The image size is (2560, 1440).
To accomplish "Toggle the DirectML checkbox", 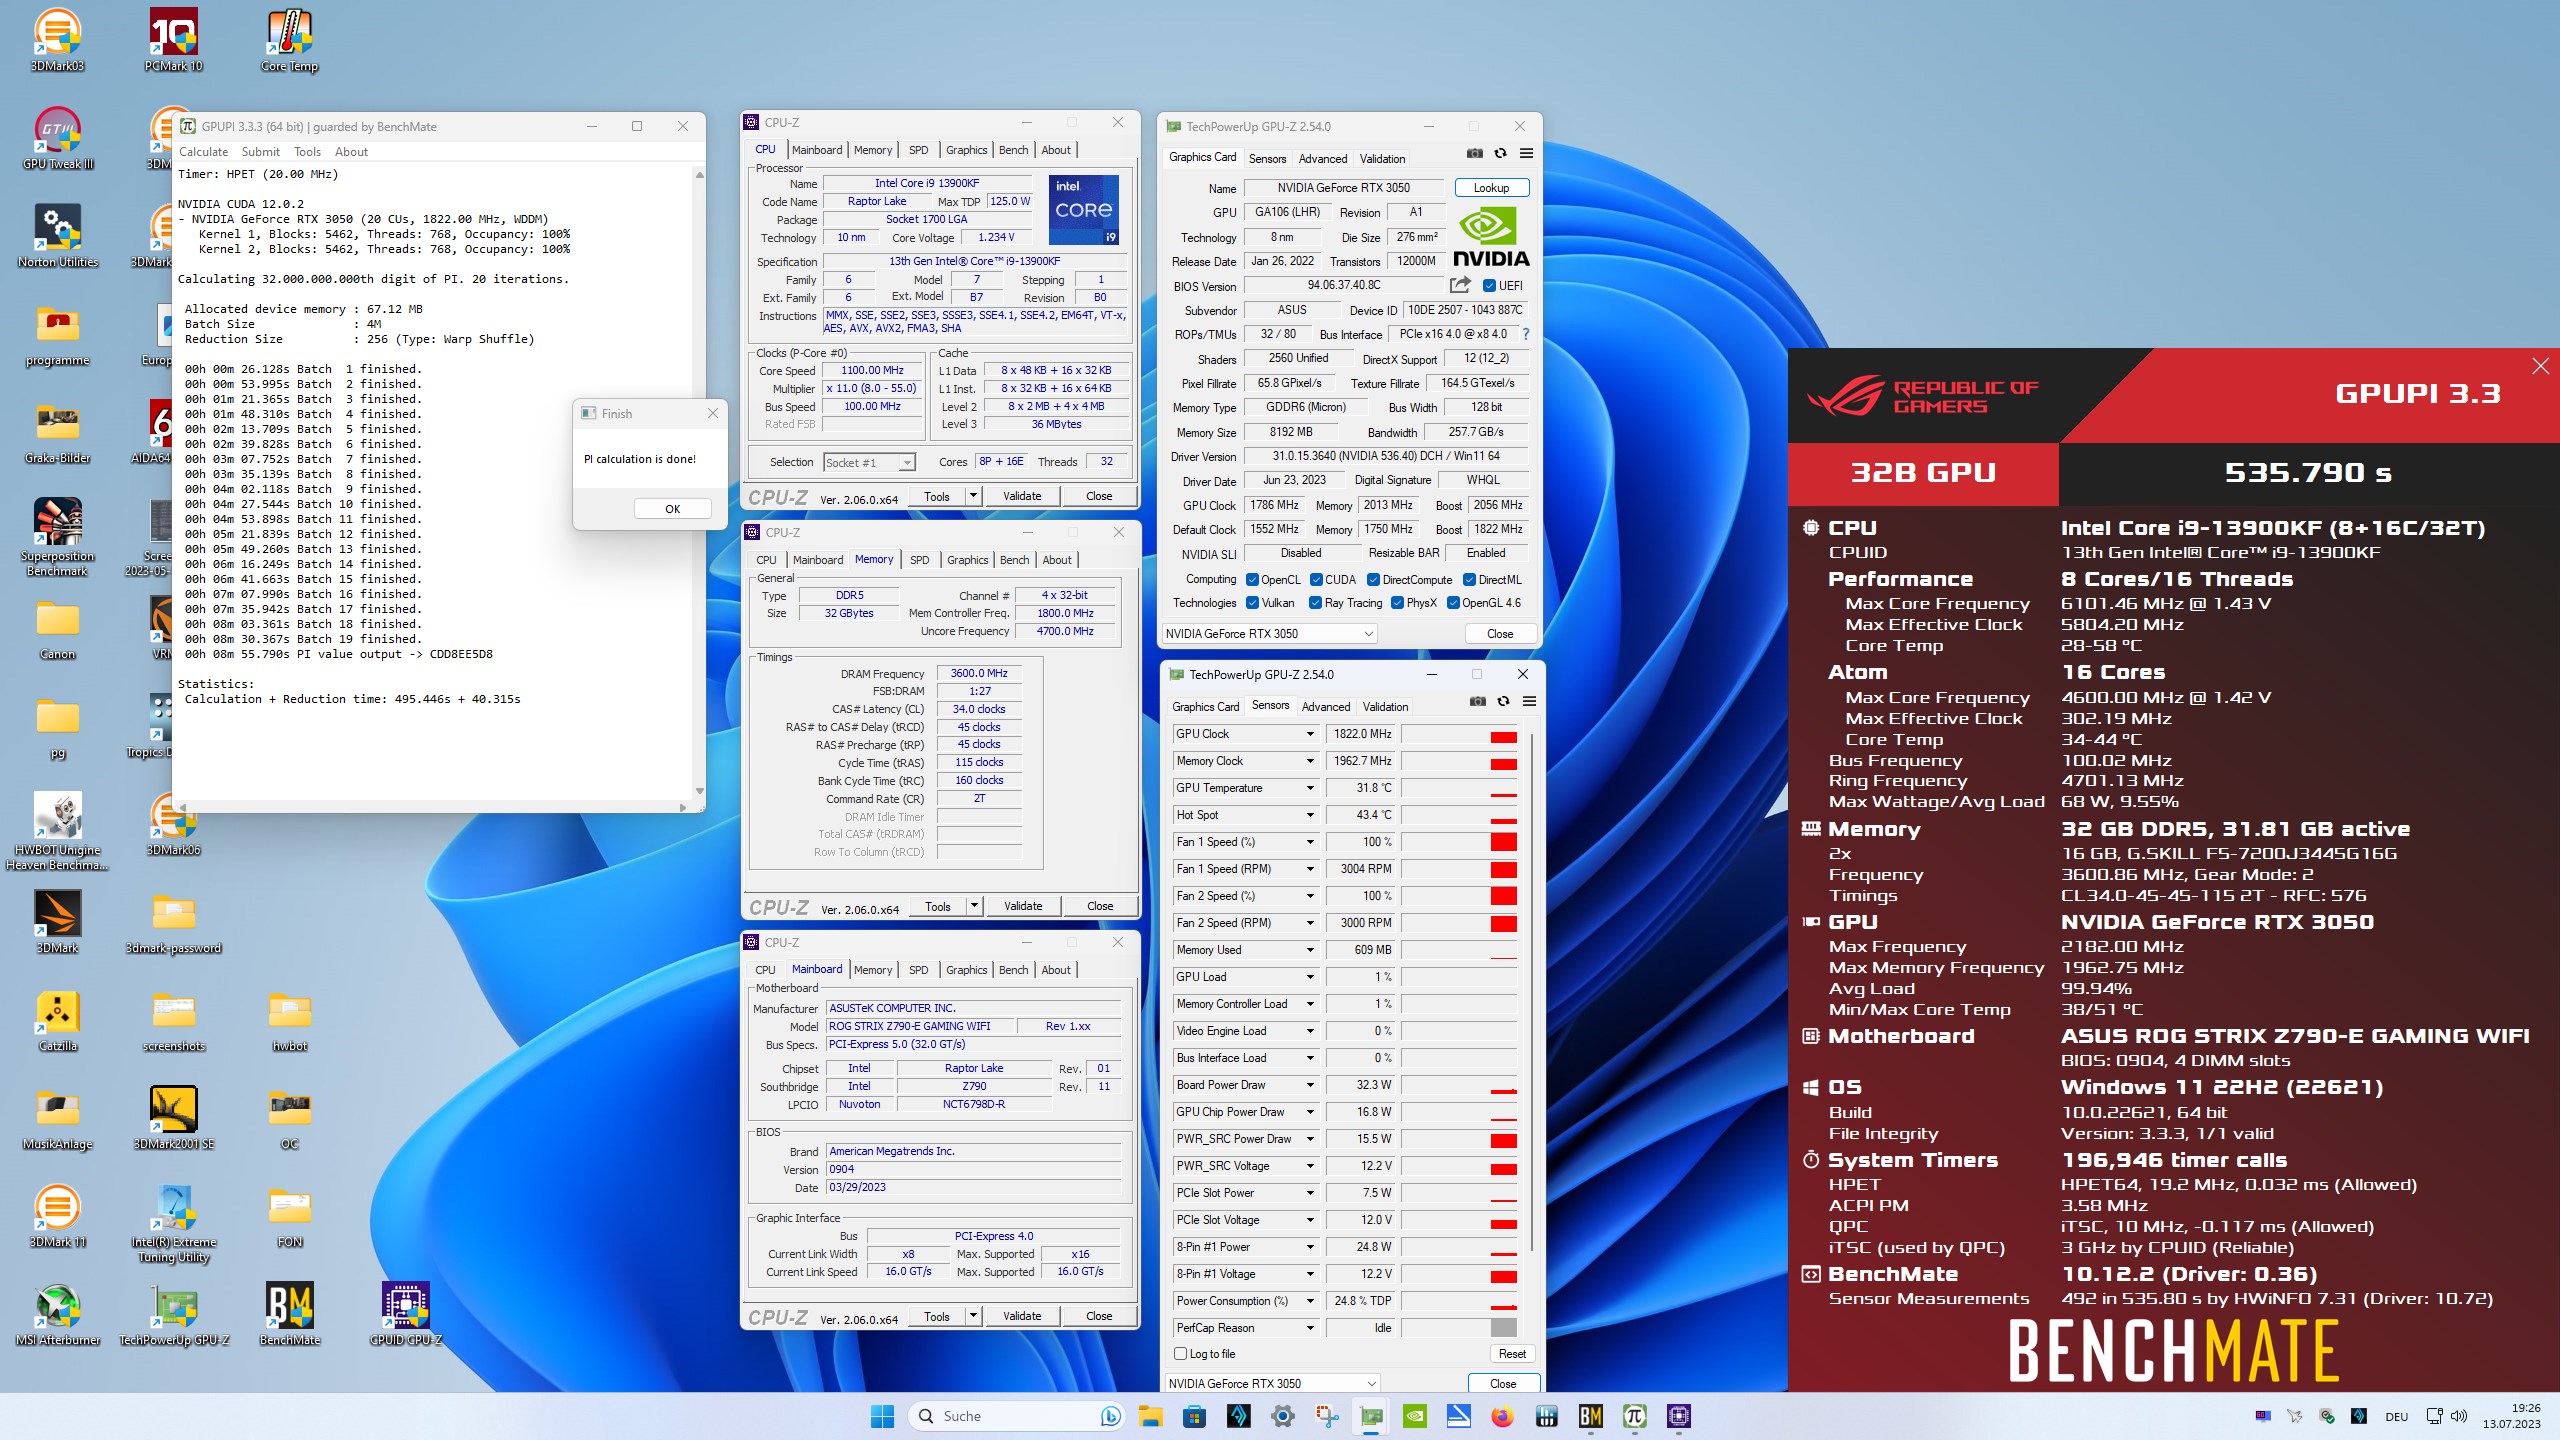I will (x=1469, y=579).
